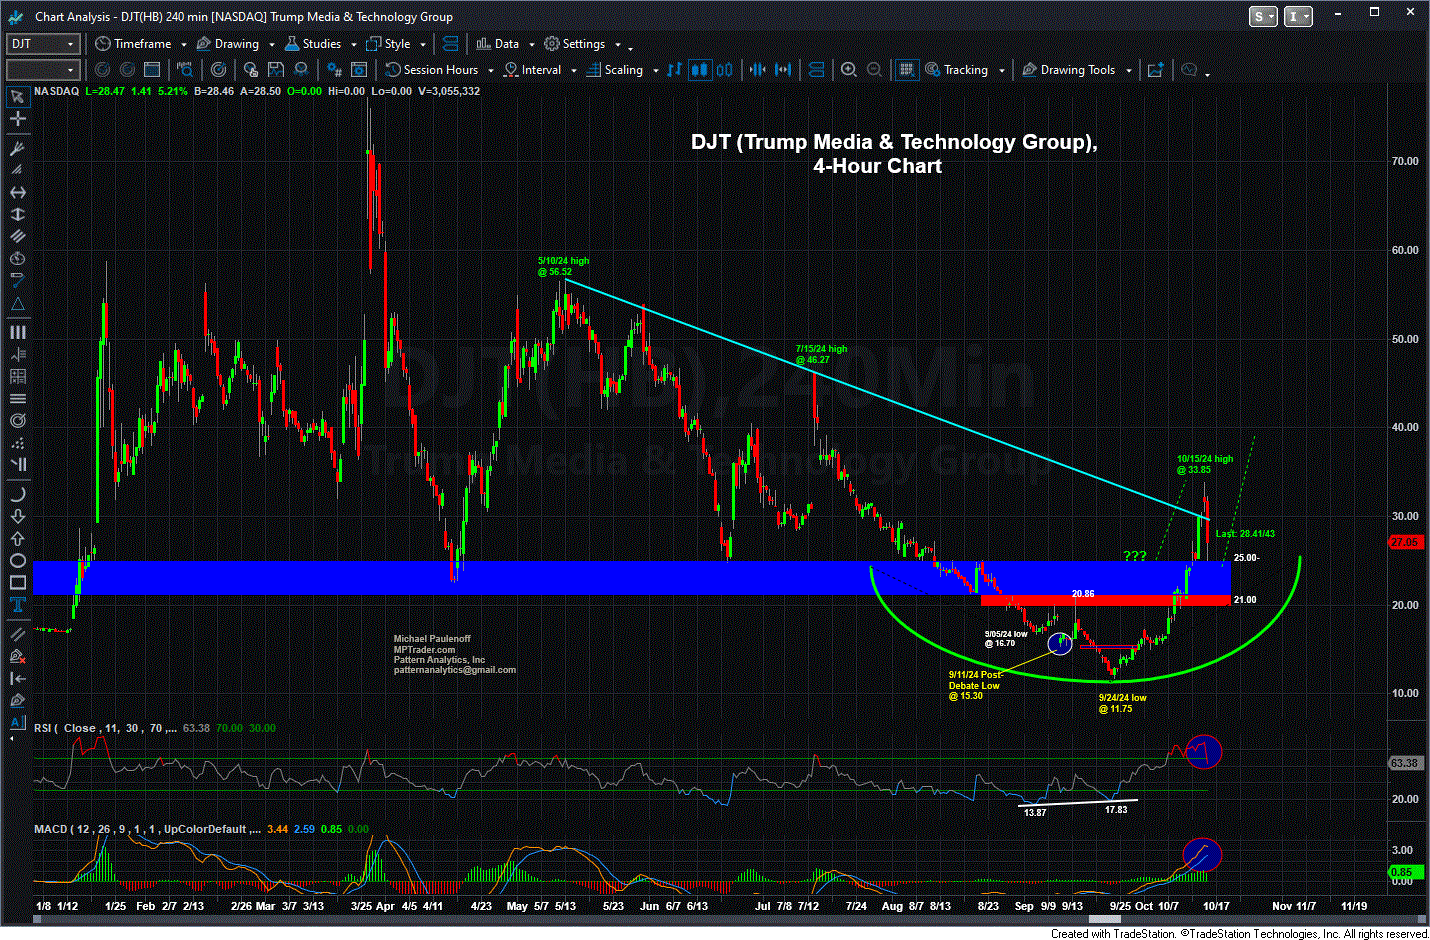The width and height of the screenshot is (1430, 940).
Task: Select the MACD indicator label text
Action: [147, 829]
